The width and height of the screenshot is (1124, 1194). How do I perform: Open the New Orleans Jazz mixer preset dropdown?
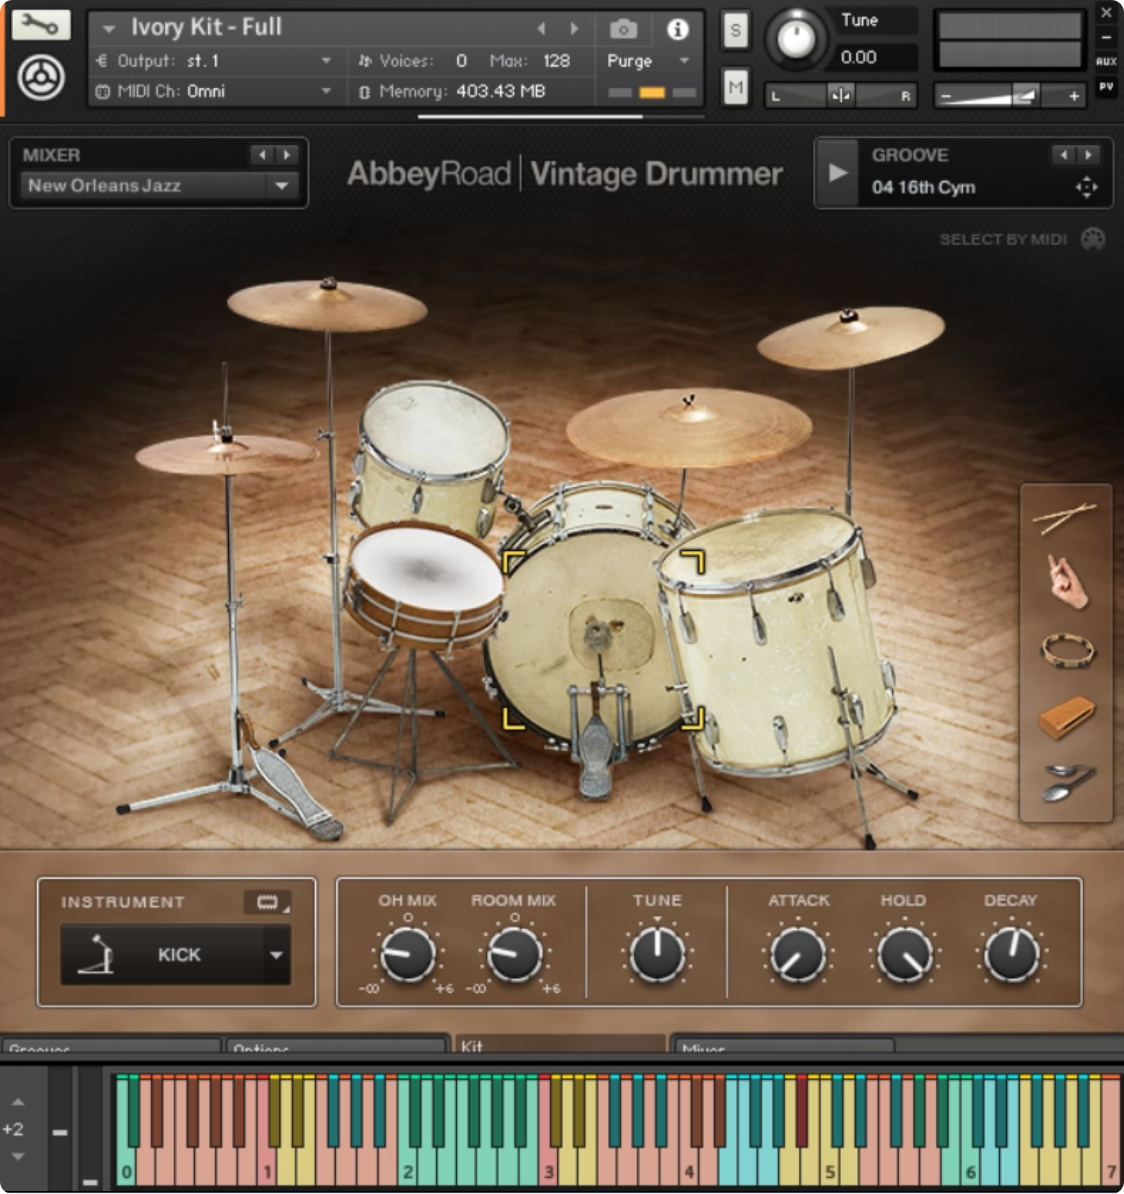click(x=158, y=186)
